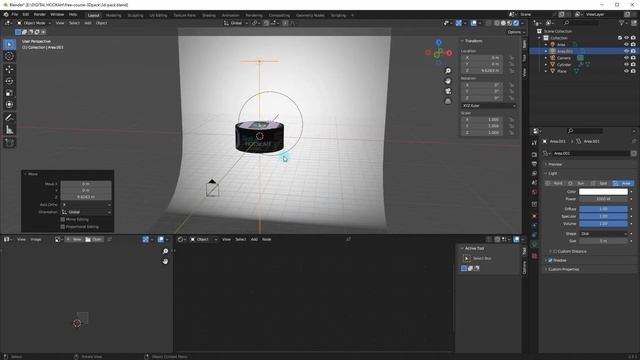640x360 pixels.
Task: Toggle the Shadow checkbox in Light panel
Action: [x=550, y=260]
